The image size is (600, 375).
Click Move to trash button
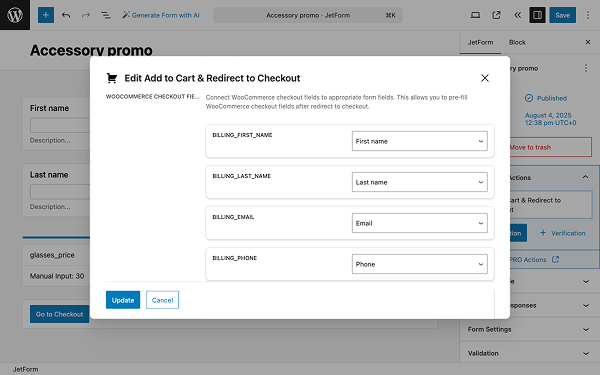click(x=550, y=147)
